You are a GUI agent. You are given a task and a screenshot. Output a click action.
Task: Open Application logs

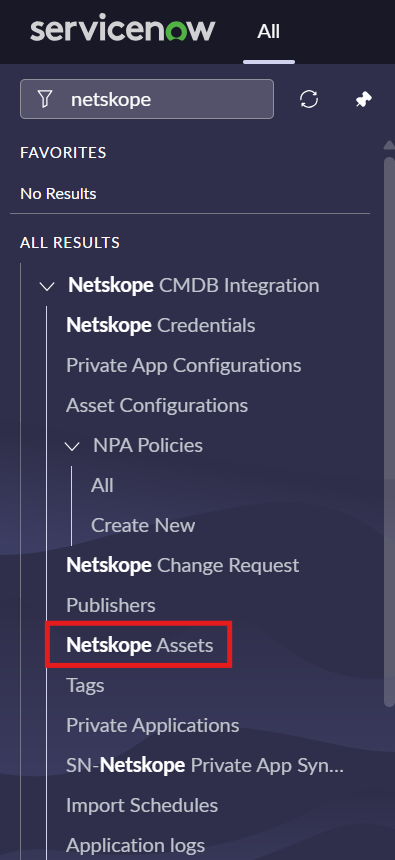pos(136,845)
